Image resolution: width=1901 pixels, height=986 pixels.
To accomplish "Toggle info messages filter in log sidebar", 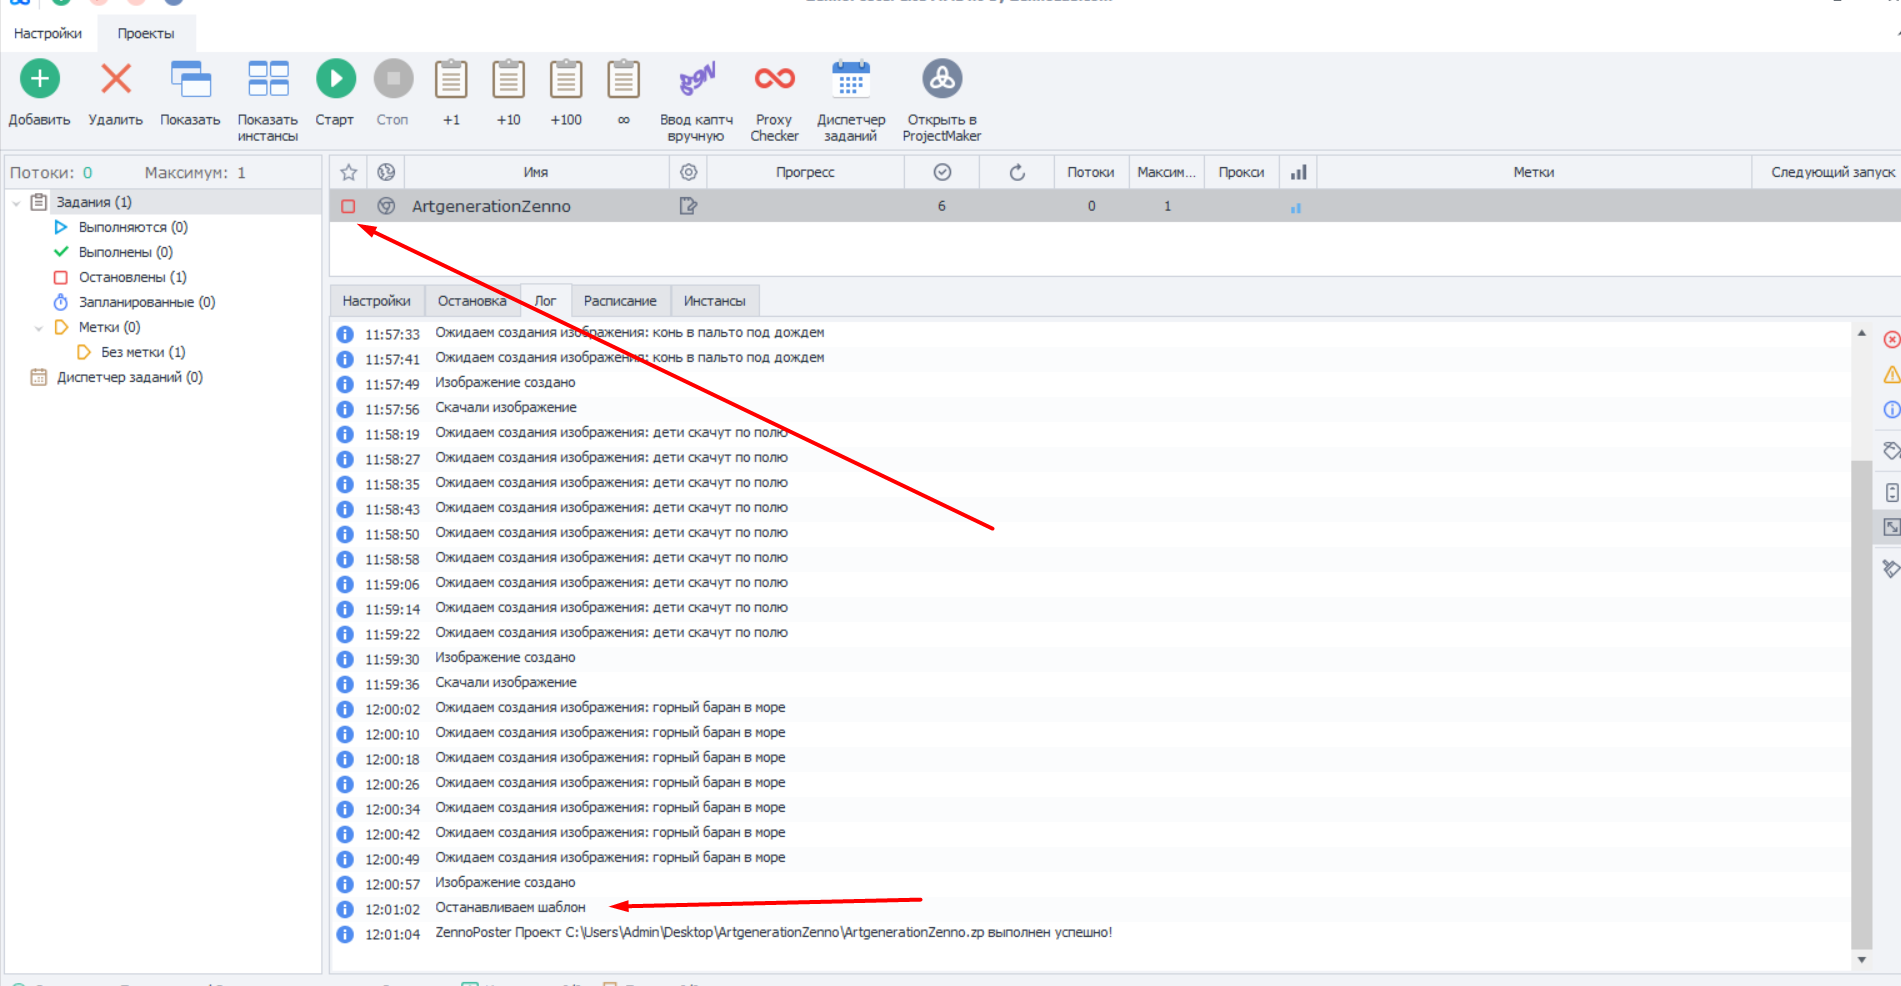I will (x=1891, y=410).
